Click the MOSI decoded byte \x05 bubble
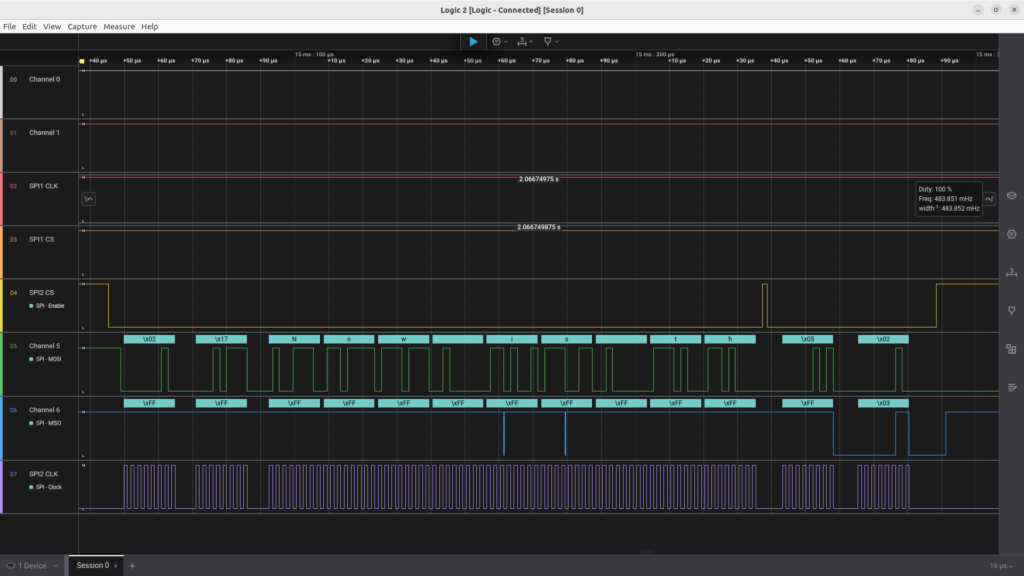The image size is (1024, 576). [808, 339]
